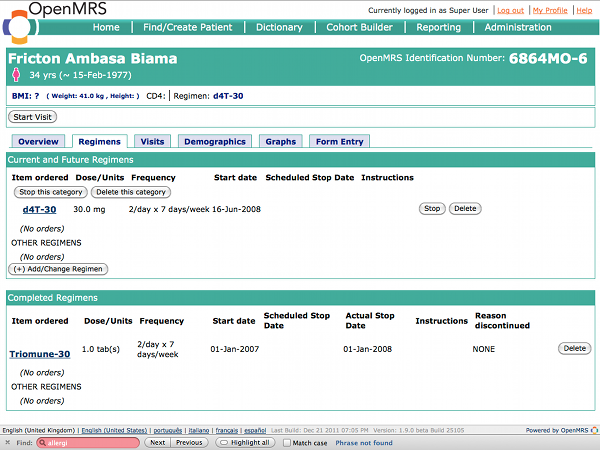Click Add/Change Regimen button
The image size is (600, 450).
tap(58, 269)
